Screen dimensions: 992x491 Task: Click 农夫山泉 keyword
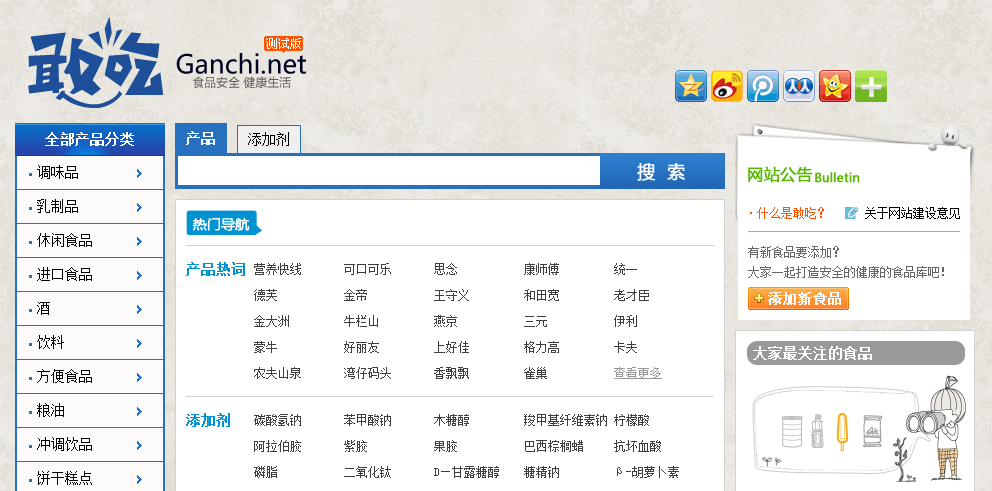click(x=278, y=373)
